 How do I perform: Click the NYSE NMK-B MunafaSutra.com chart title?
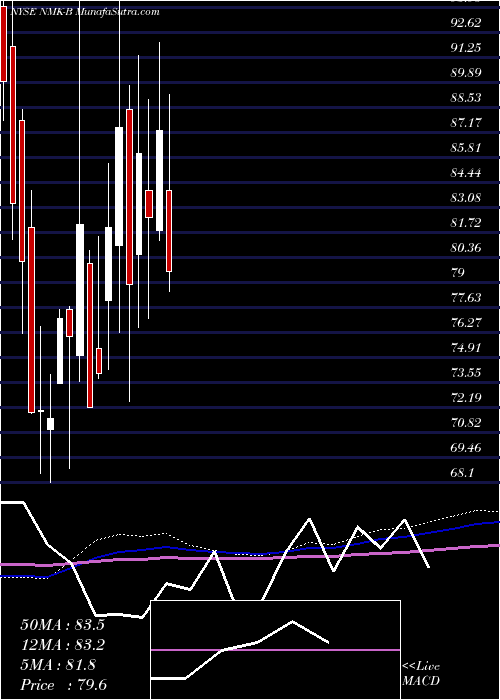click(x=84, y=12)
